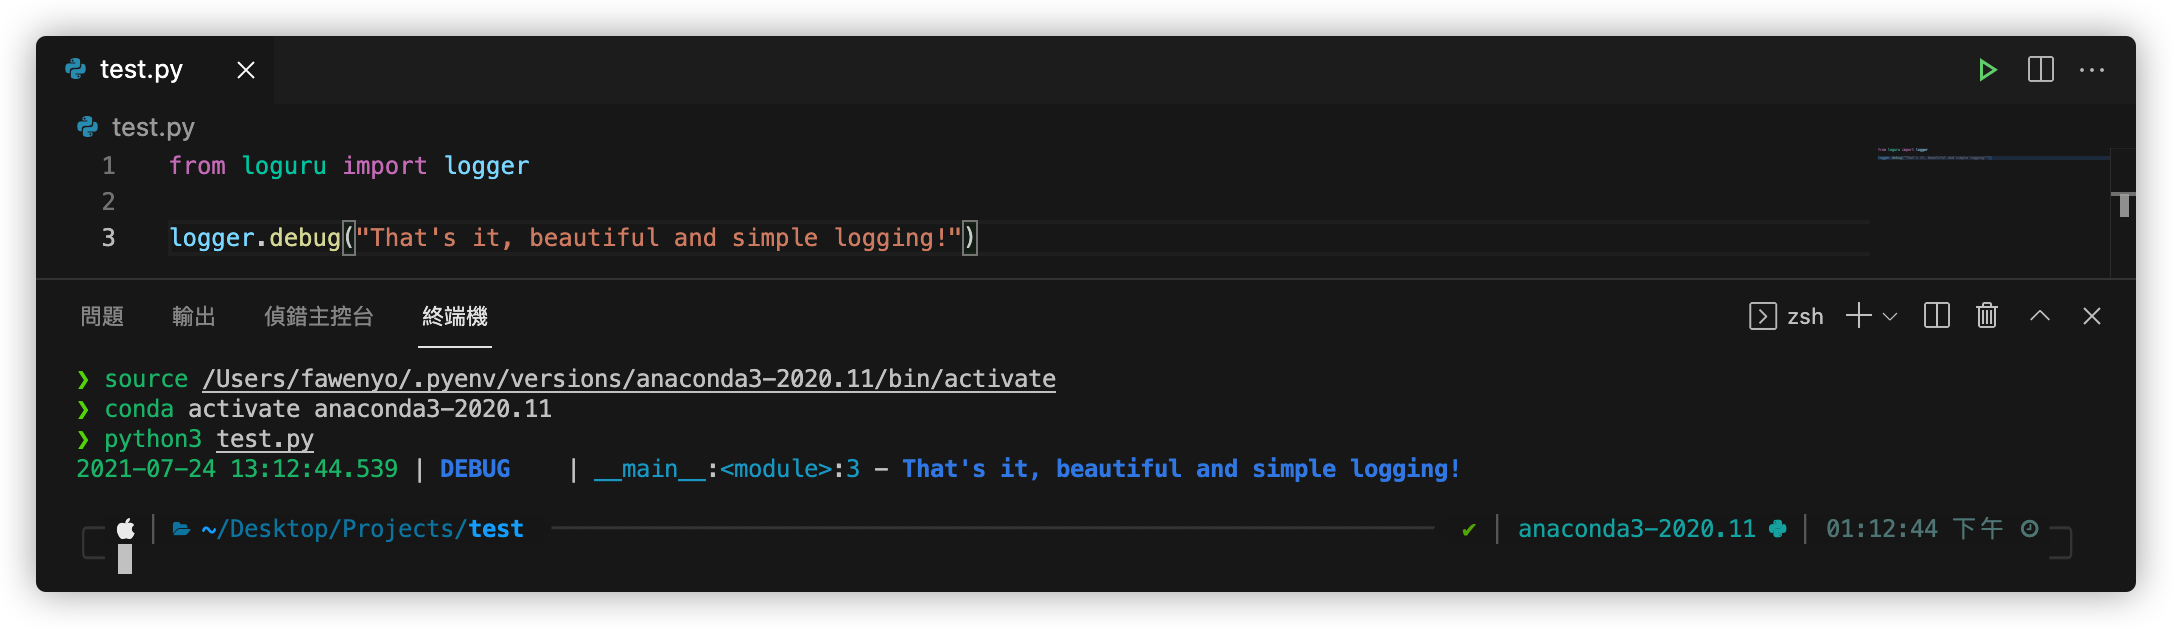2172x628 pixels.
Task: Maximize panel size with up chevron
Action: 2040,316
